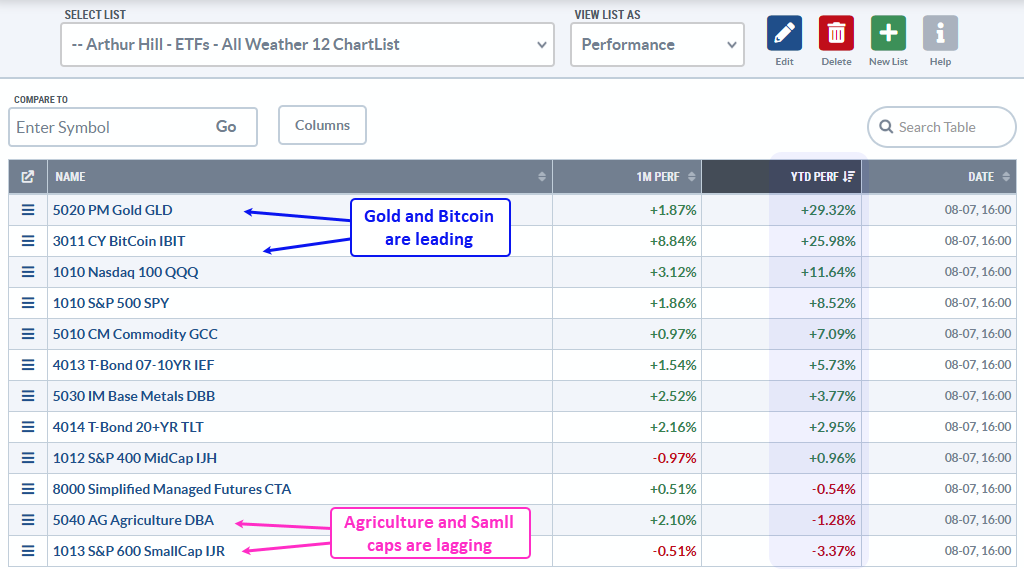Open row menu for 1013 S&P 600 SmallCap IJR
The width and height of the screenshot is (1024, 569).
click(x=28, y=551)
